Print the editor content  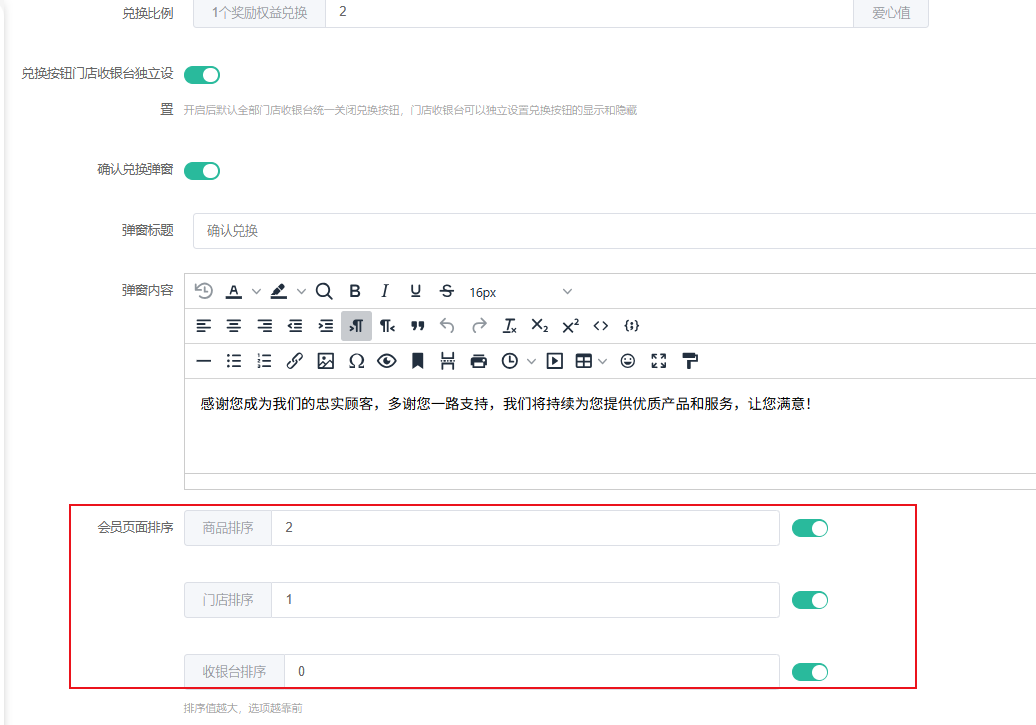click(x=479, y=361)
